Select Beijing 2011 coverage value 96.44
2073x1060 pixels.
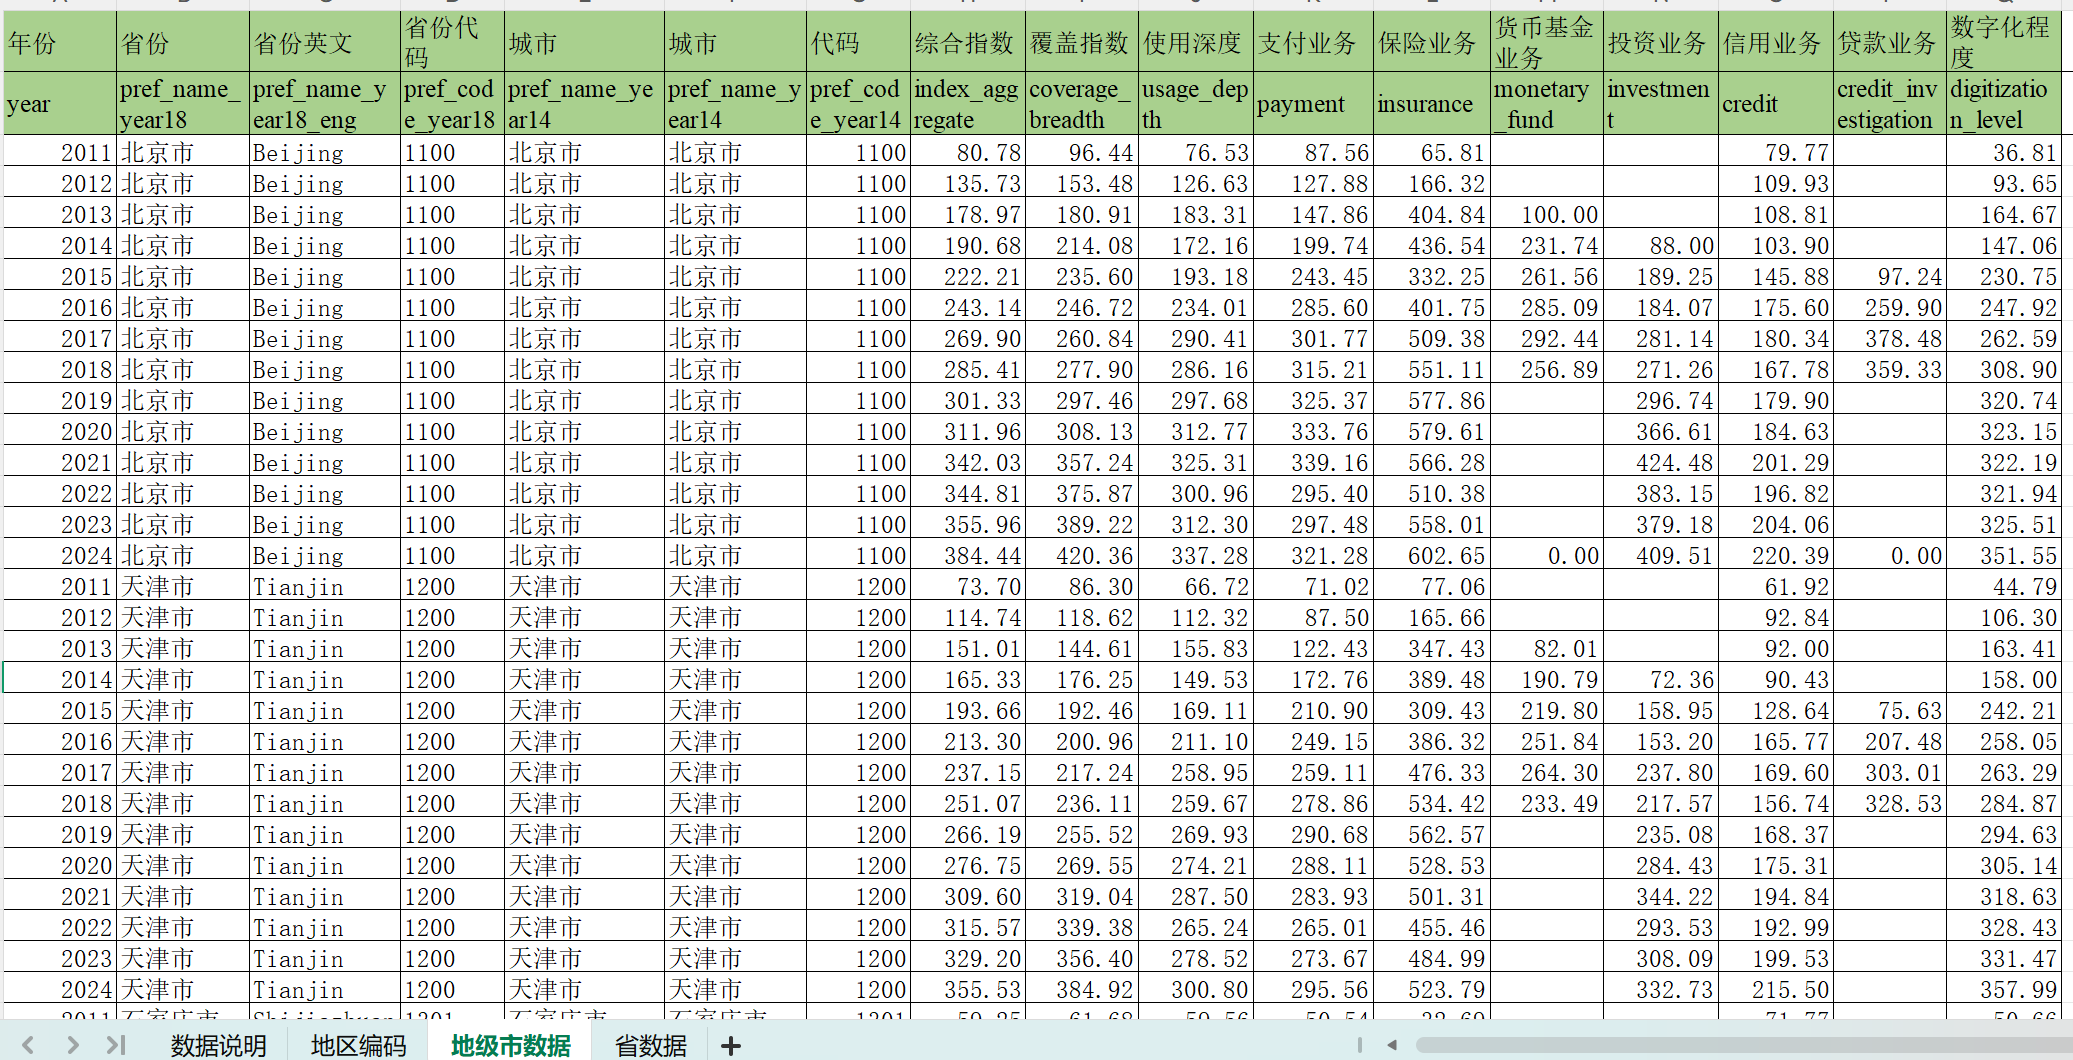[1082, 153]
